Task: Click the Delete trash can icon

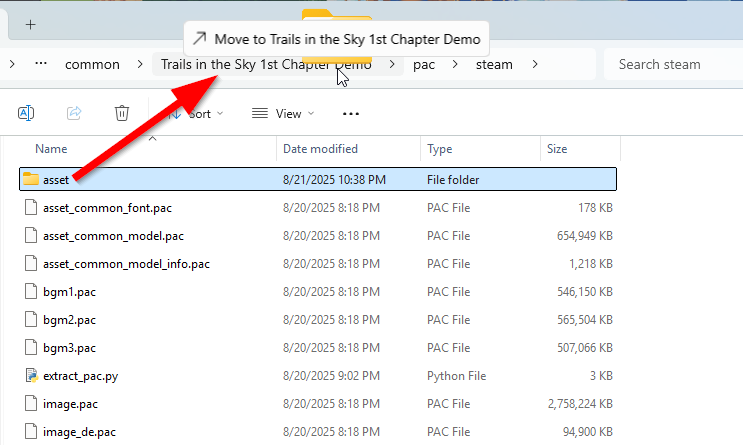Action: click(x=122, y=113)
